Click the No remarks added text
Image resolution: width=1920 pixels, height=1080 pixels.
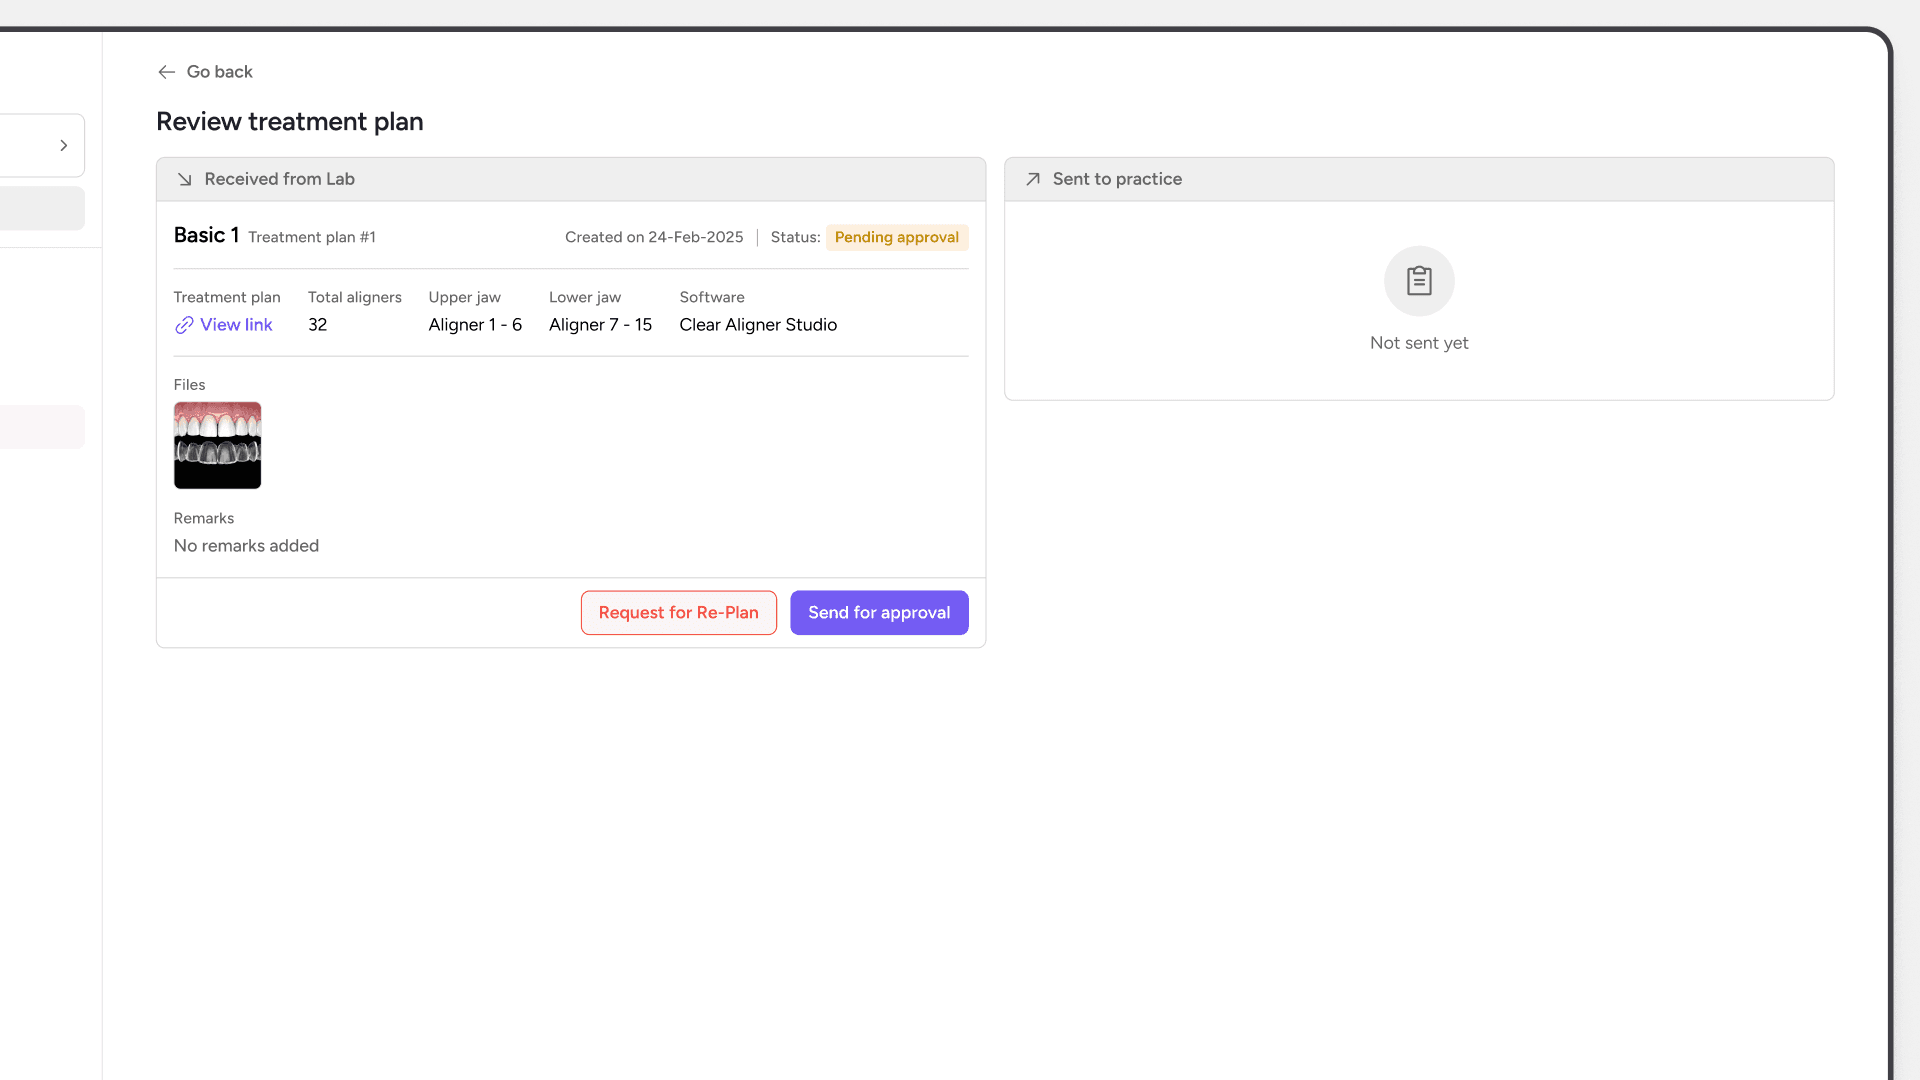(x=246, y=546)
